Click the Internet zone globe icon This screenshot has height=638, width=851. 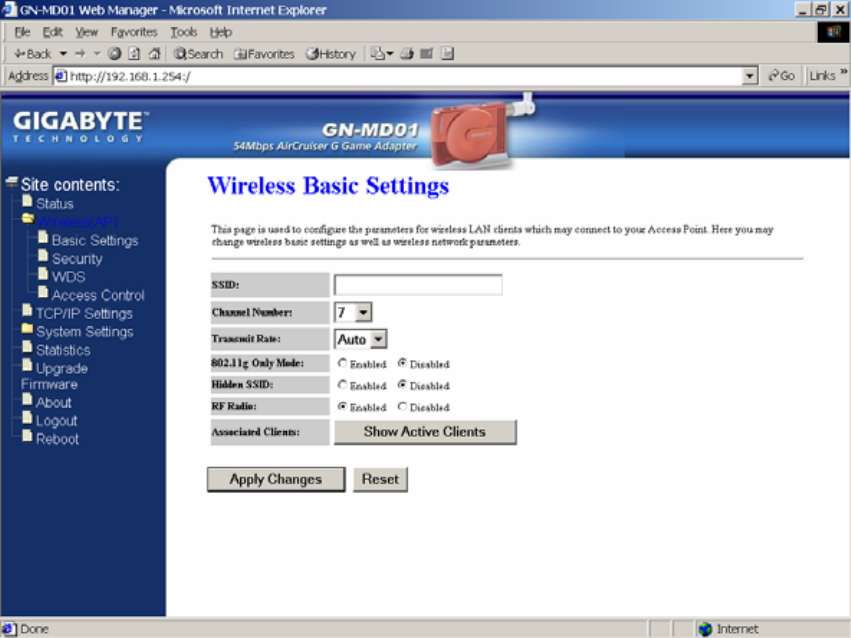pyautogui.click(x=706, y=629)
